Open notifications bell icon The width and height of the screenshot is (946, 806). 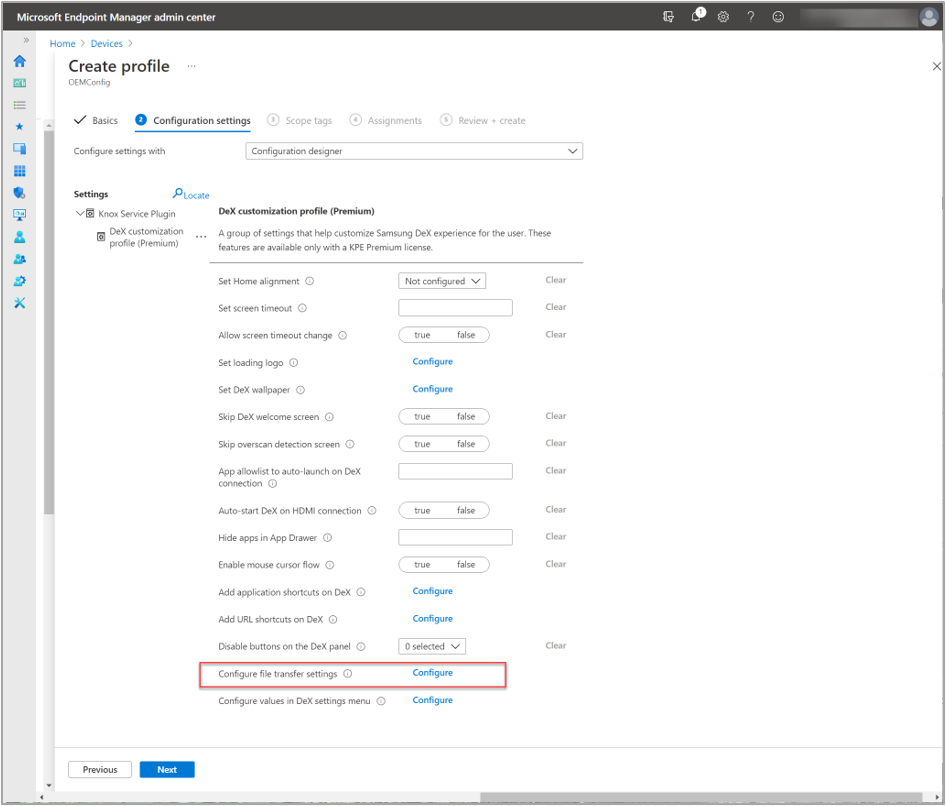click(697, 16)
